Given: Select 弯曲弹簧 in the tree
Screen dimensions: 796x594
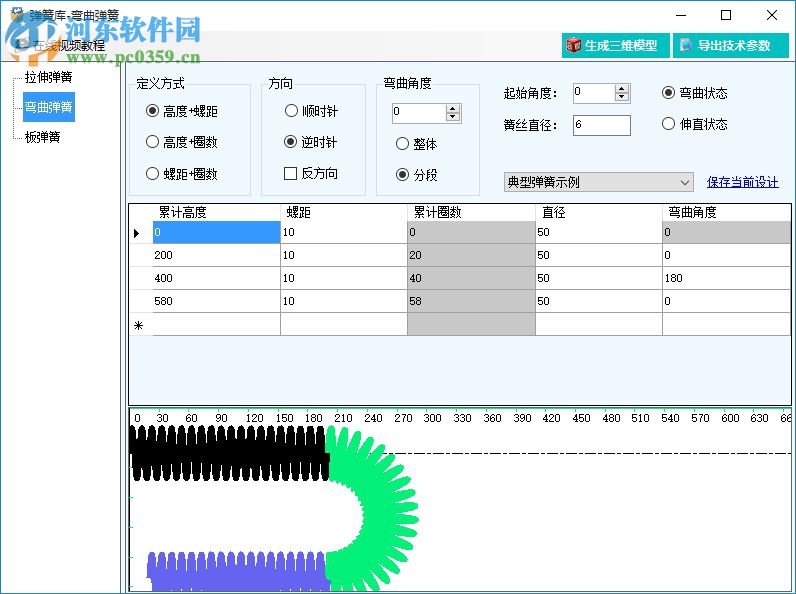Looking at the screenshot, I should 49,107.
